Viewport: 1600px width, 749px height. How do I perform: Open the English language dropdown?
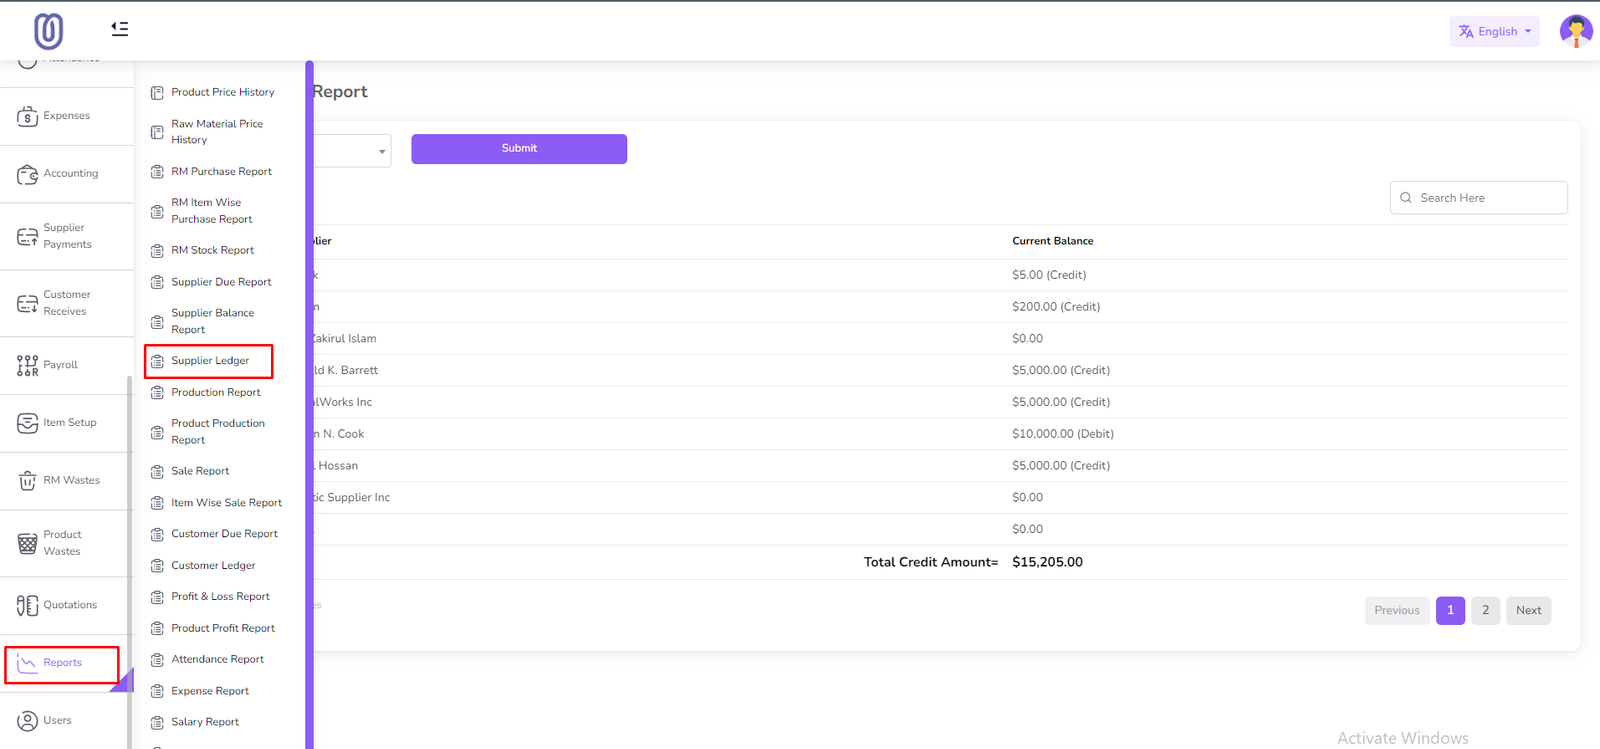1494,31
